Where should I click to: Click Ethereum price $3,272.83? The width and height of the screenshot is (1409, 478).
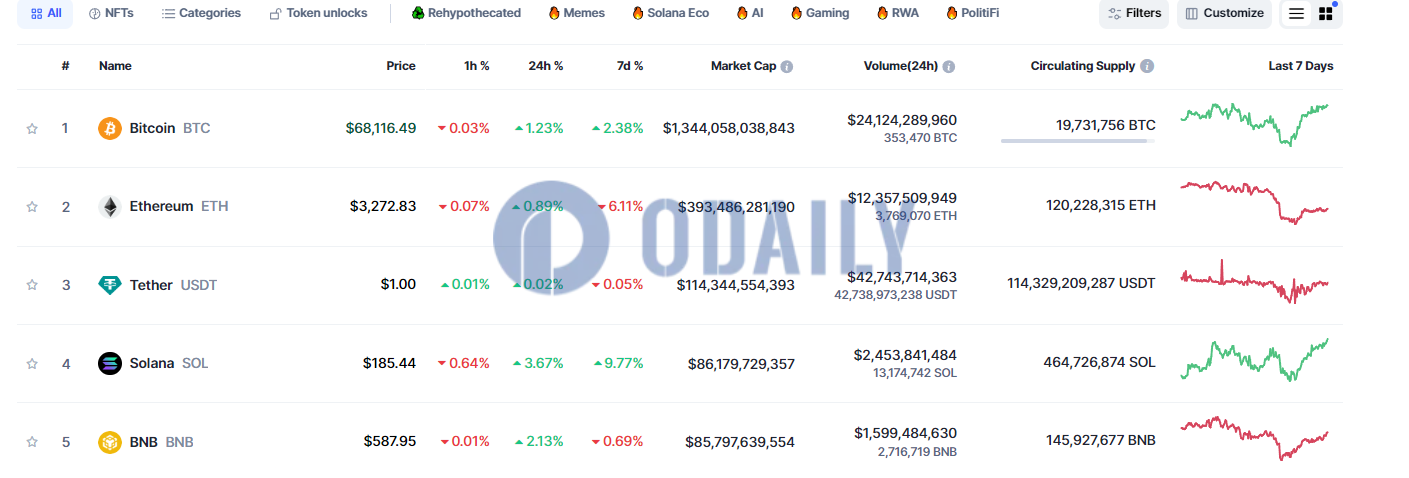click(383, 206)
